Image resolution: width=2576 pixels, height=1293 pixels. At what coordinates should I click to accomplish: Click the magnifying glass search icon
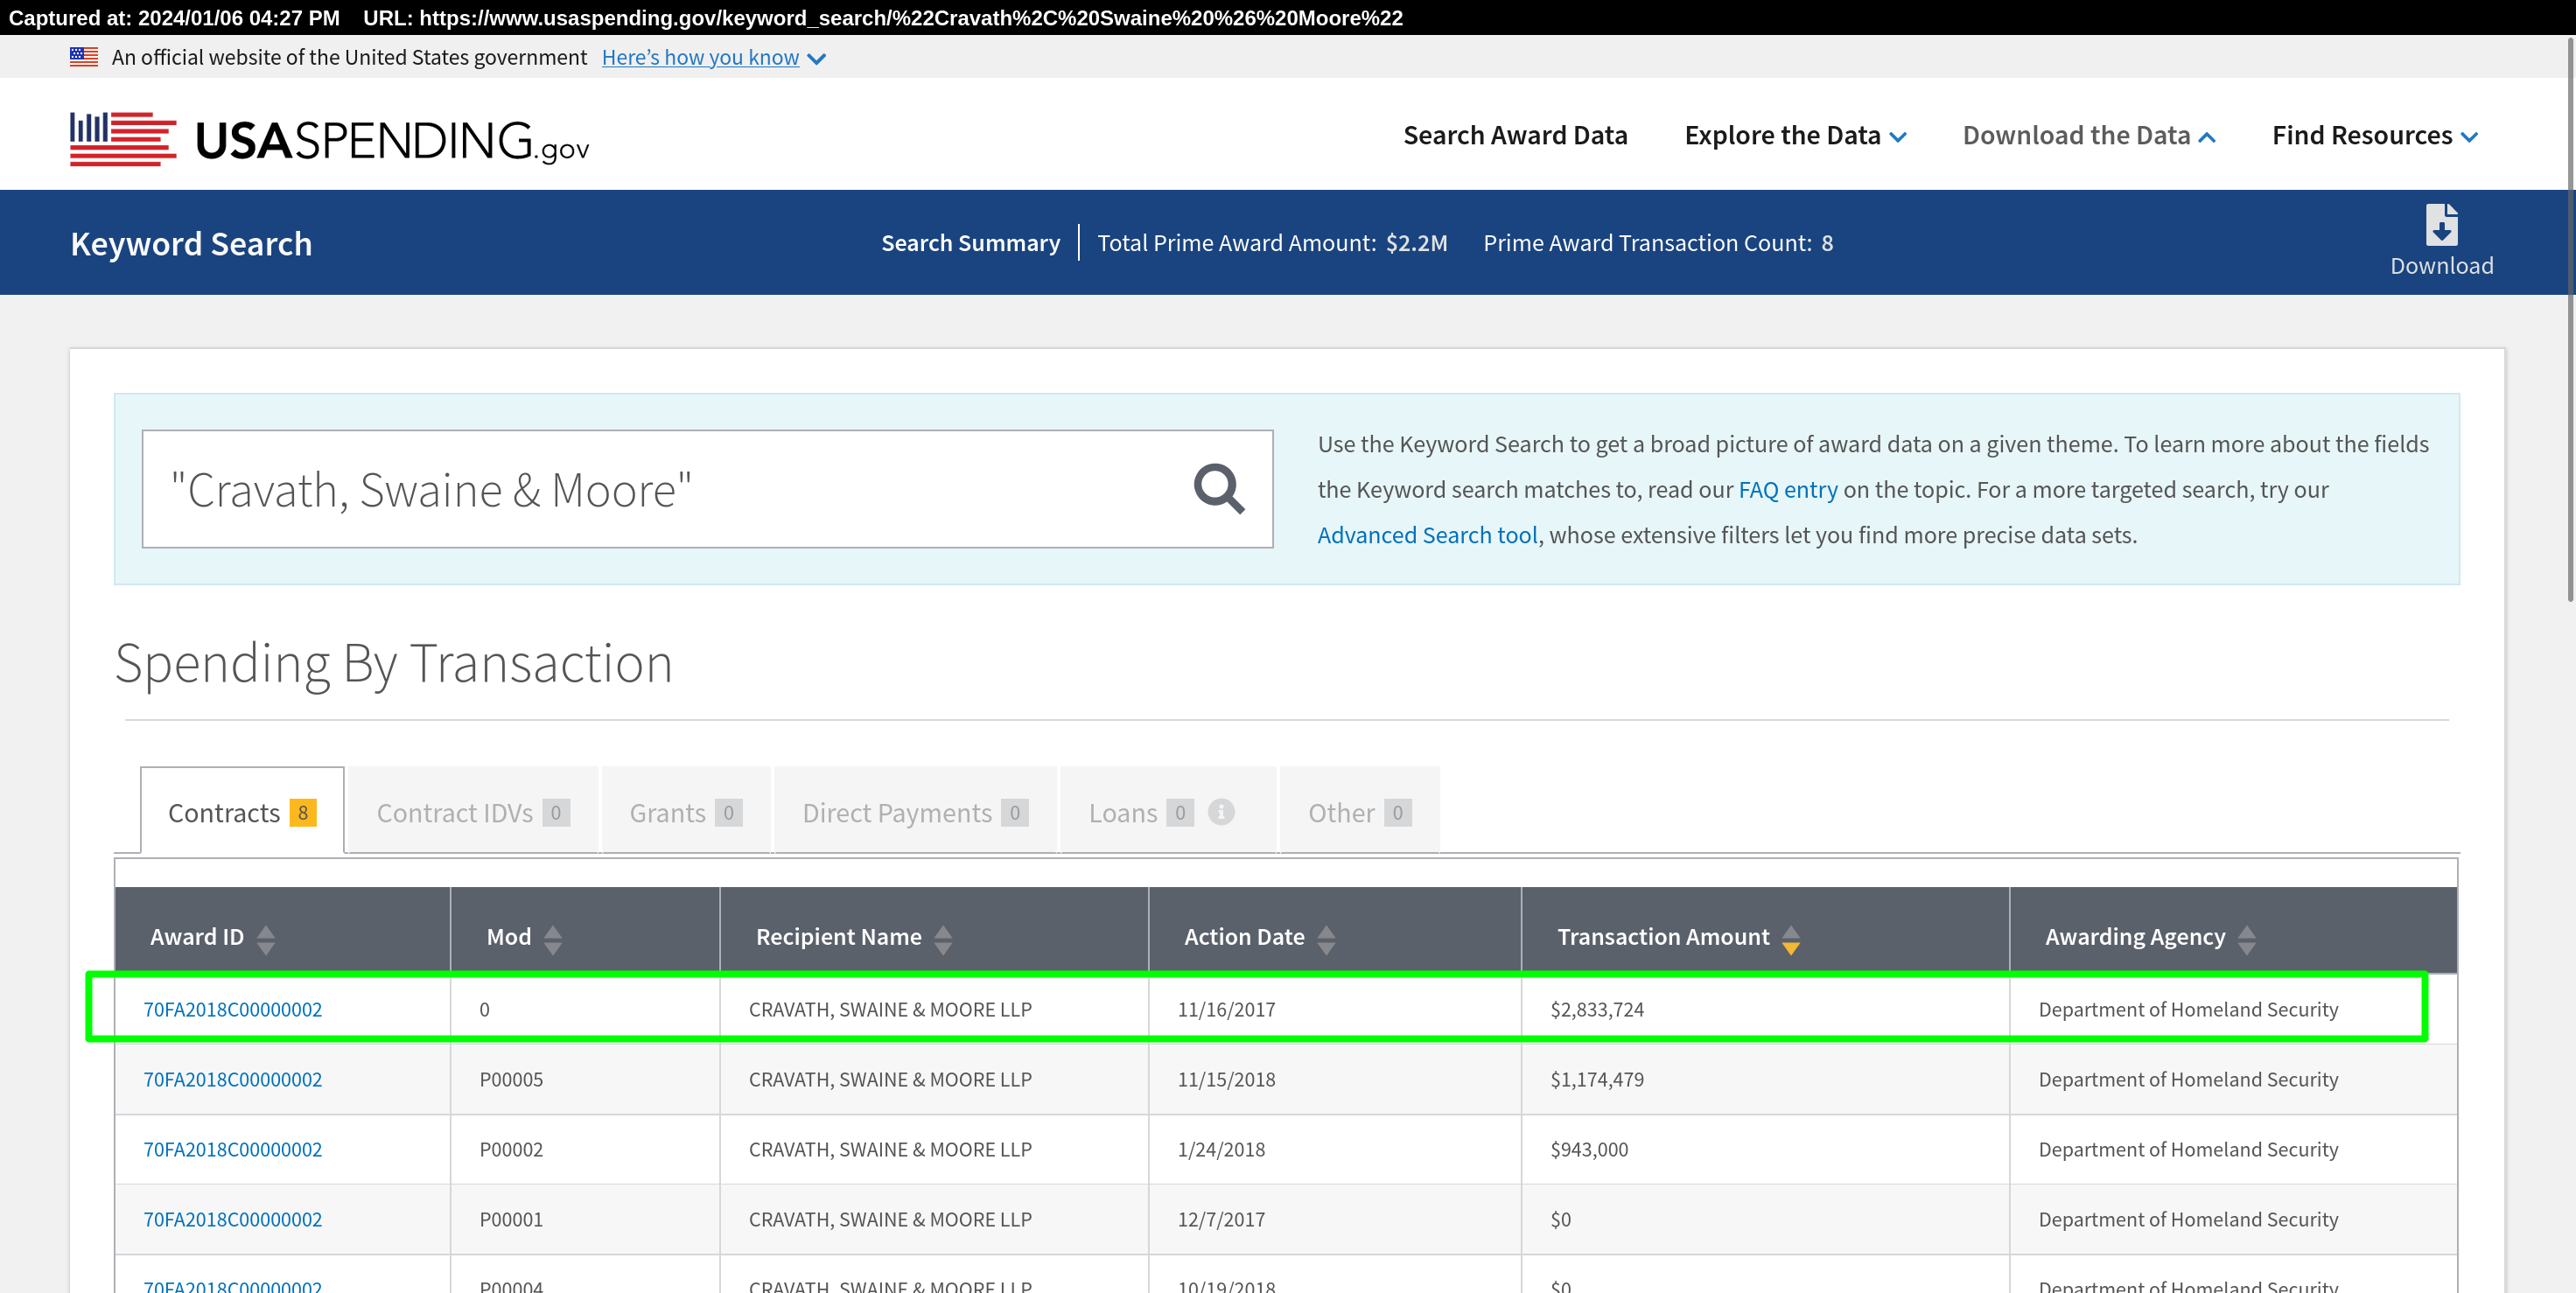1218,489
